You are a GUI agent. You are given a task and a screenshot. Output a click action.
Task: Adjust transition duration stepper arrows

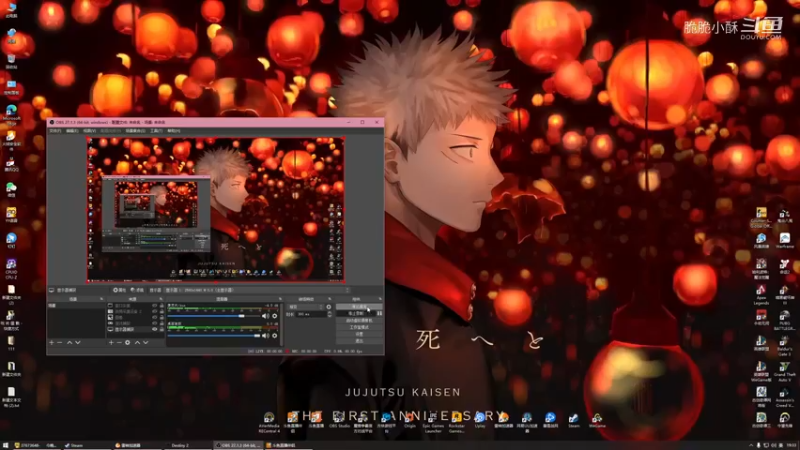point(330,314)
